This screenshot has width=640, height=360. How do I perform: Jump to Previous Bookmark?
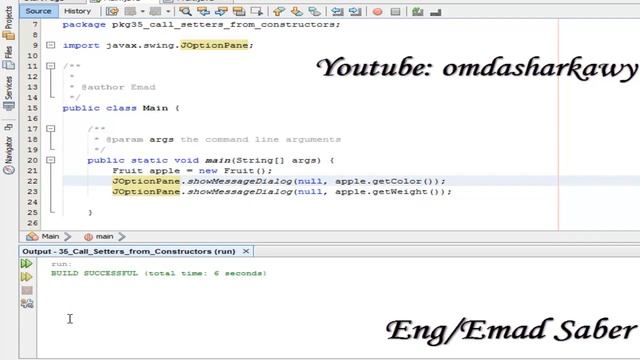tap(279, 11)
